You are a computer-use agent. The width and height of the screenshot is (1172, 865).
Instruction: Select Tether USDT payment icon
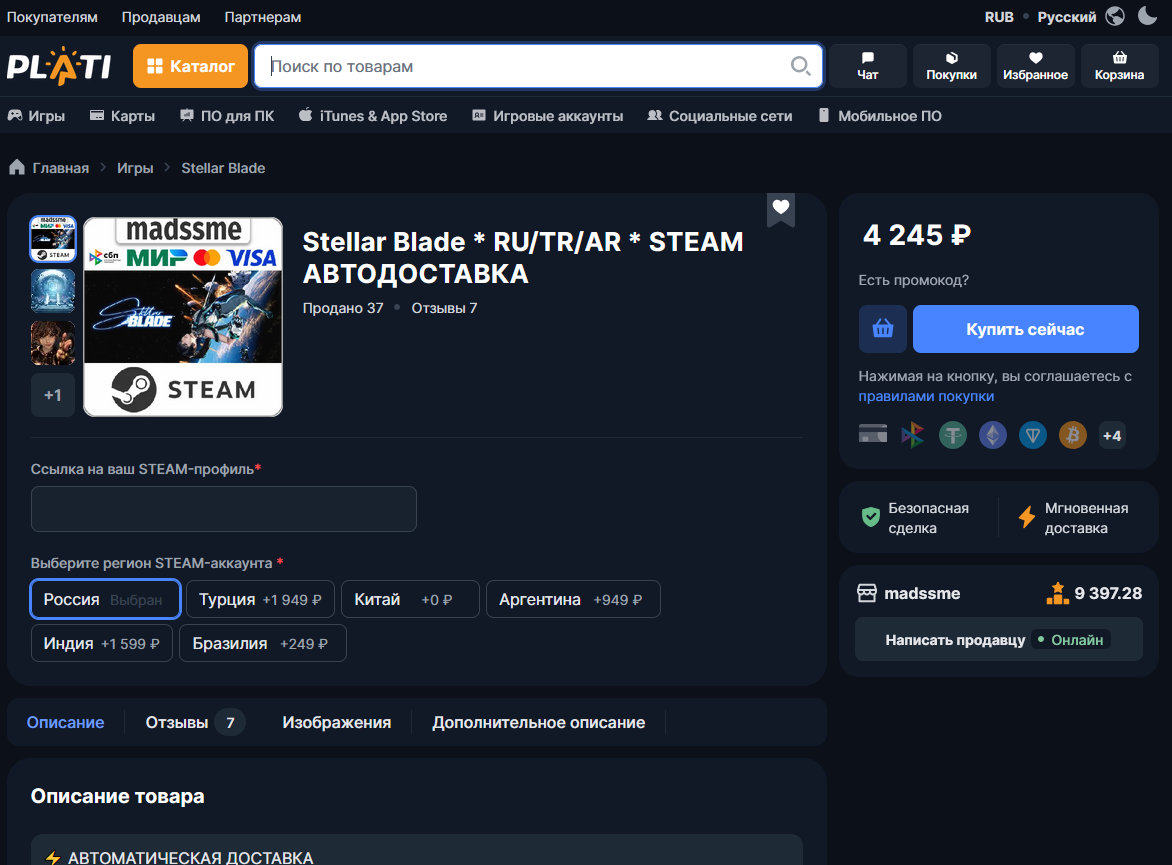pyautogui.click(x=953, y=435)
